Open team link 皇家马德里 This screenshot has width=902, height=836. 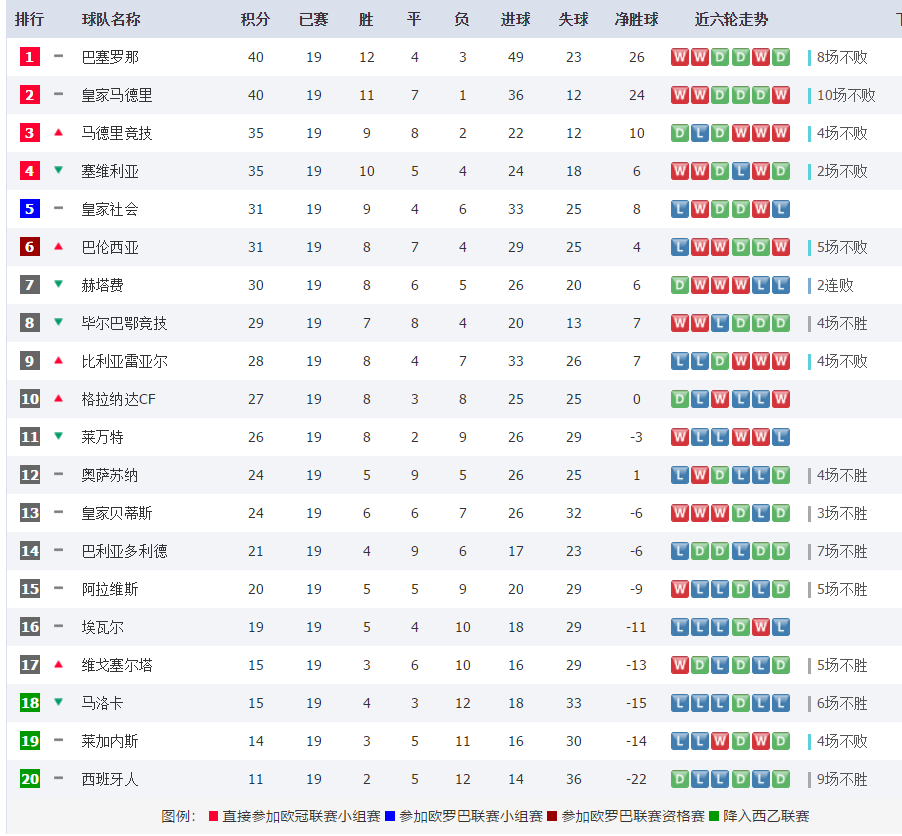[x=116, y=95]
